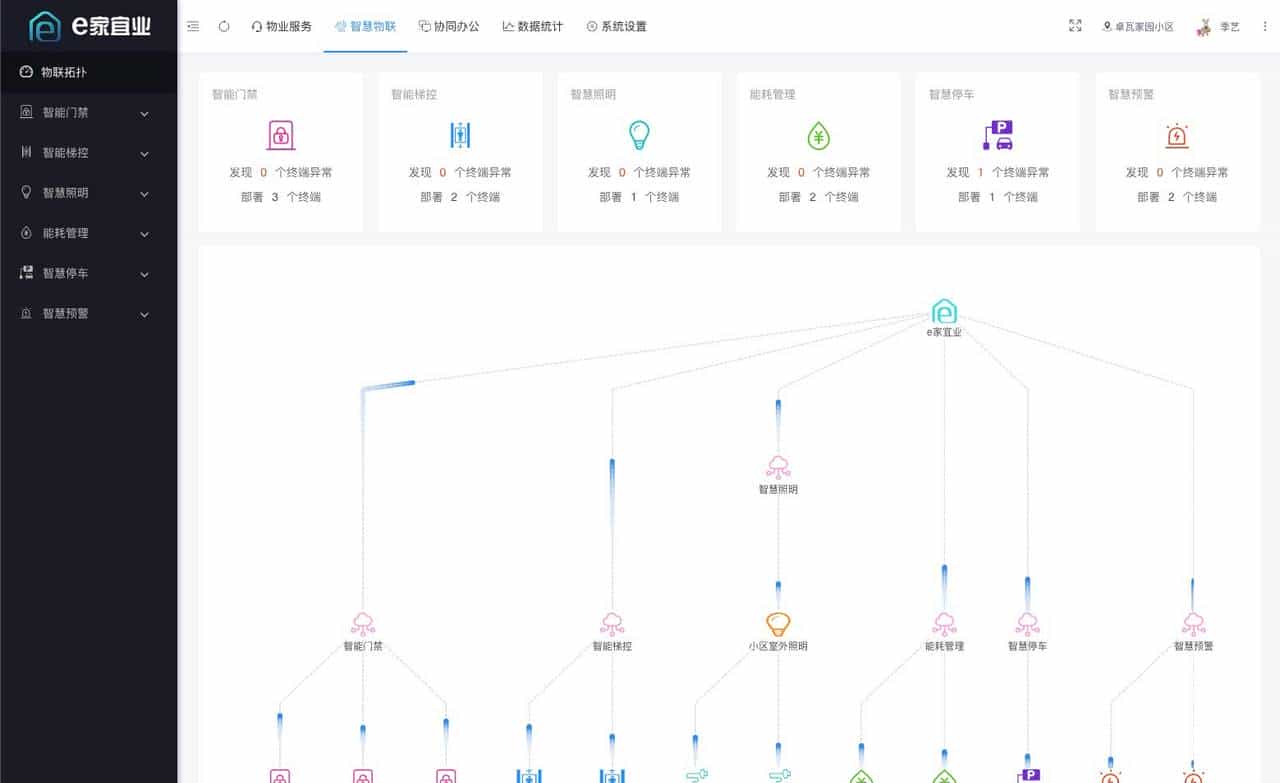The height and width of the screenshot is (783, 1280).
Task: Click the fullscreen icon near 卓瓦家园小区
Action: tap(1074, 27)
